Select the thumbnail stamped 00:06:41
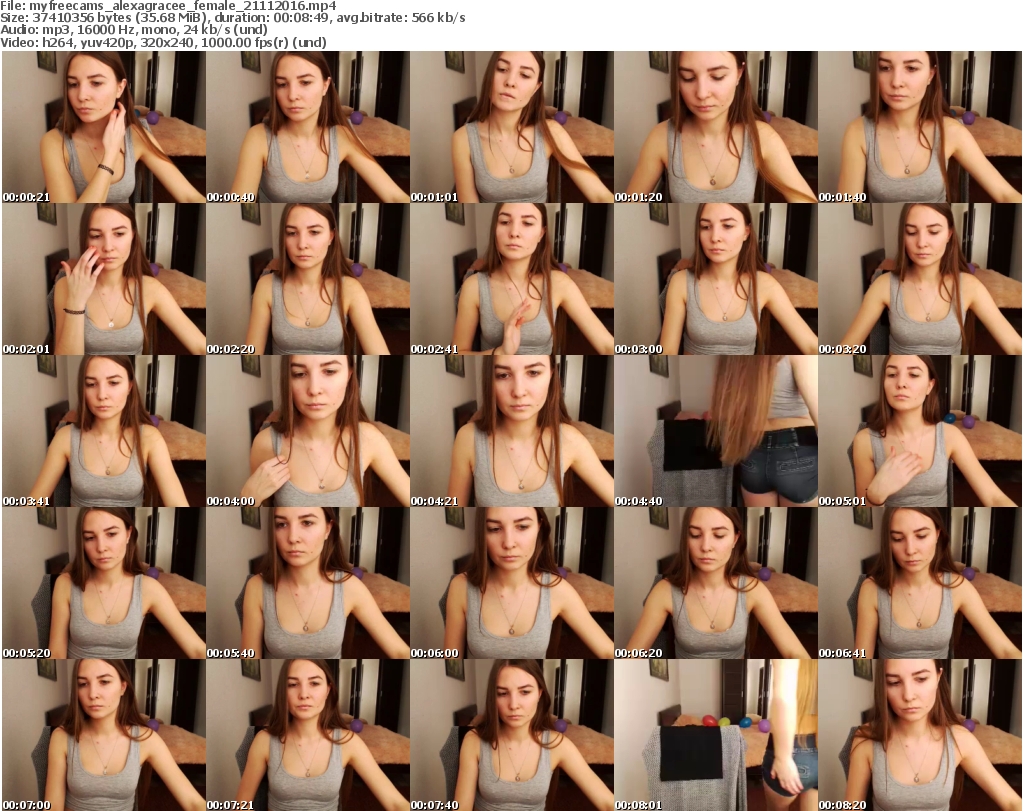 click(x=920, y=584)
